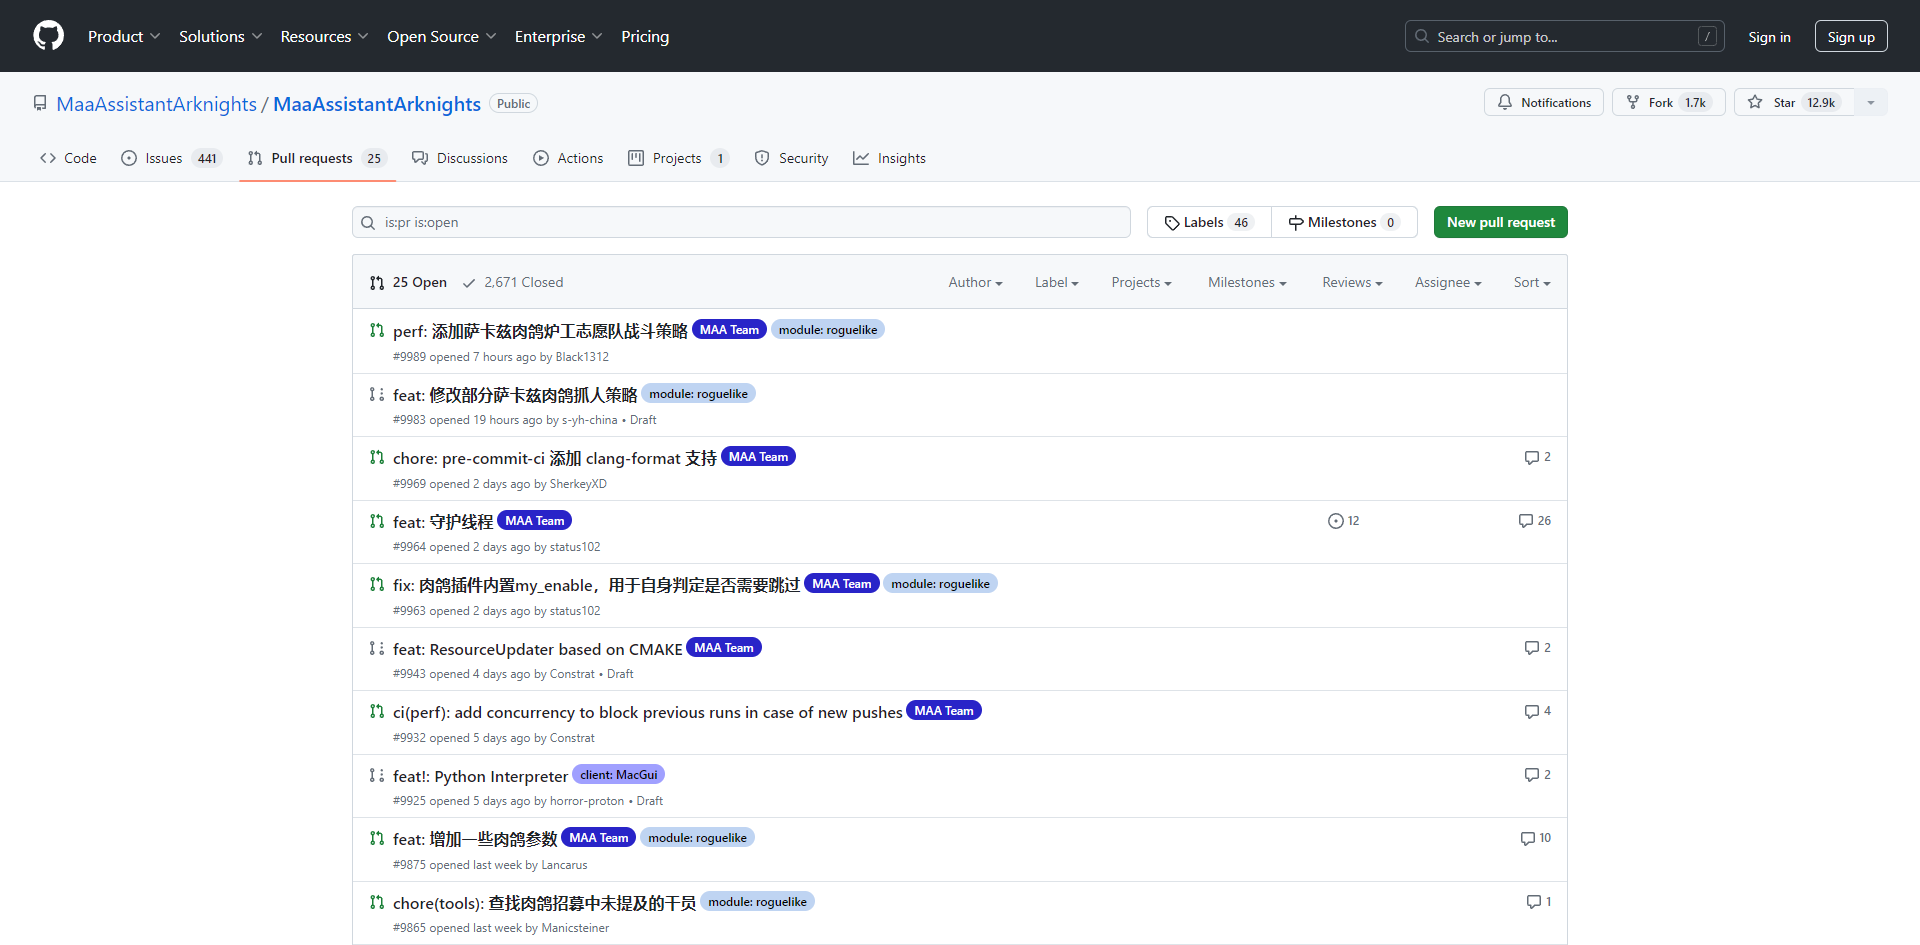Click the draft PR icon for Python Interpreter
Screen dimensions: 1920x945
click(377, 775)
